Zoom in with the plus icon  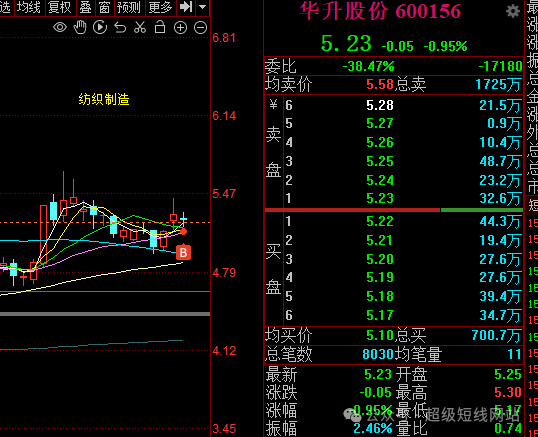[180, 27]
